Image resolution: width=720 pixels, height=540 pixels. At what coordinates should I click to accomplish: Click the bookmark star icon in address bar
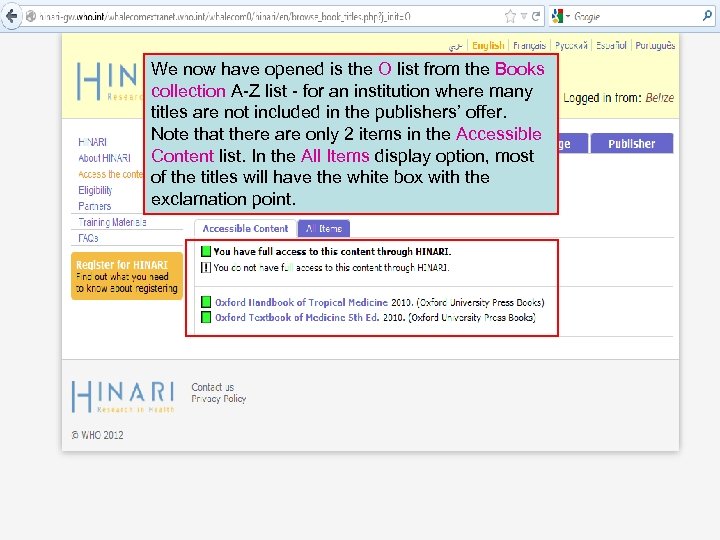(510, 17)
